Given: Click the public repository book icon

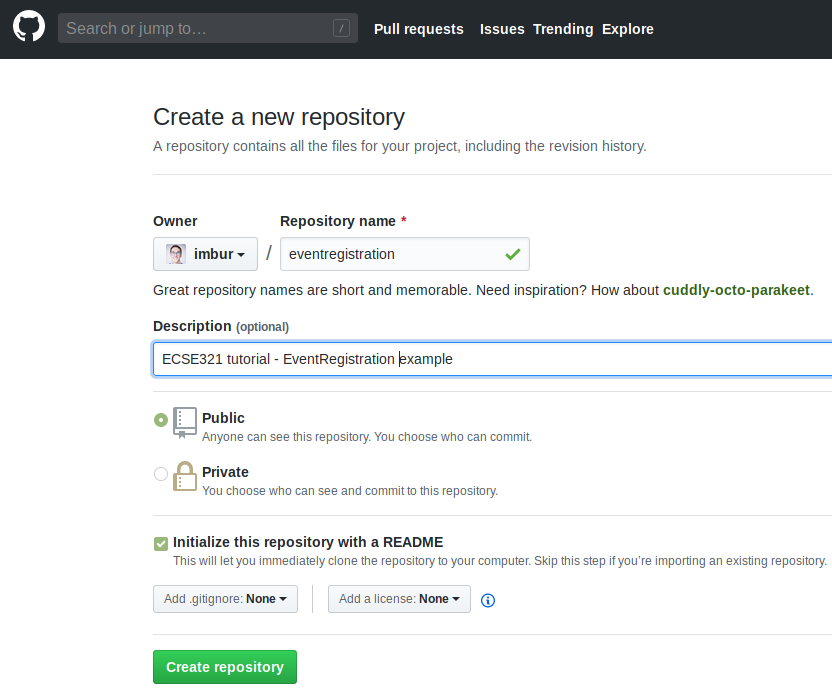Looking at the screenshot, I should (185, 423).
